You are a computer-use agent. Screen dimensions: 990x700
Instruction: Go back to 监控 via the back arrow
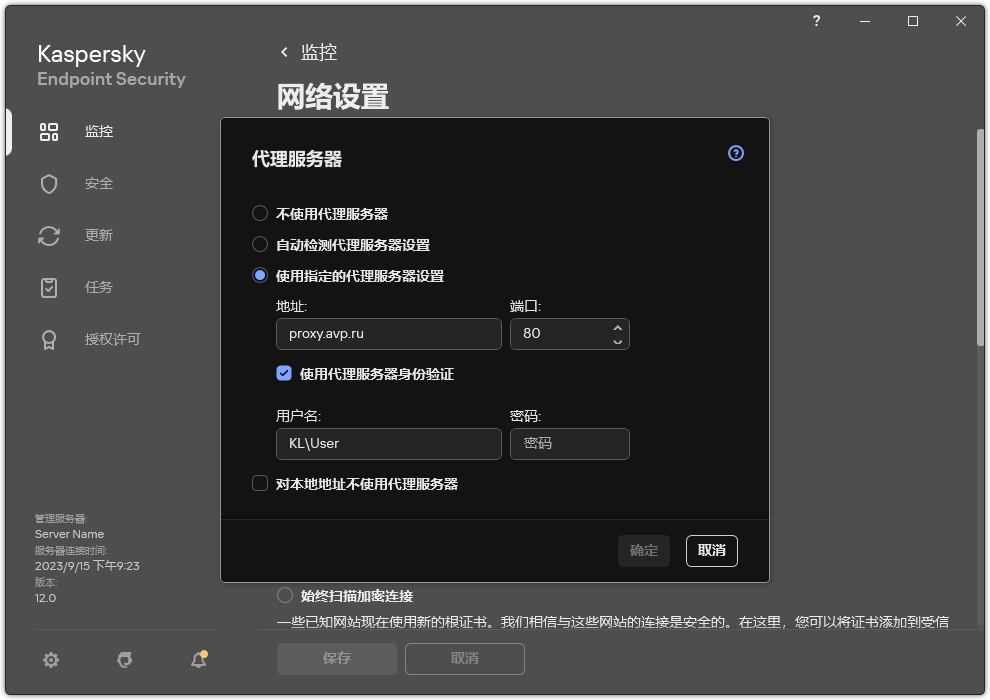[x=283, y=52]
